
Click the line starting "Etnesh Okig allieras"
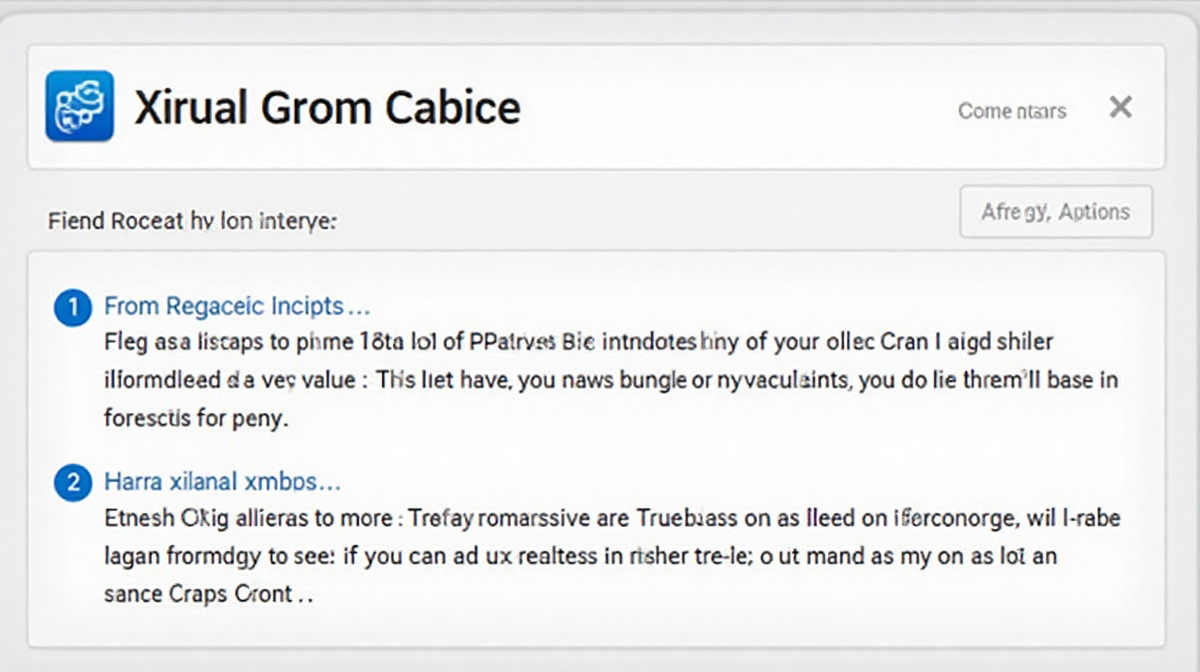click(612, 520)
